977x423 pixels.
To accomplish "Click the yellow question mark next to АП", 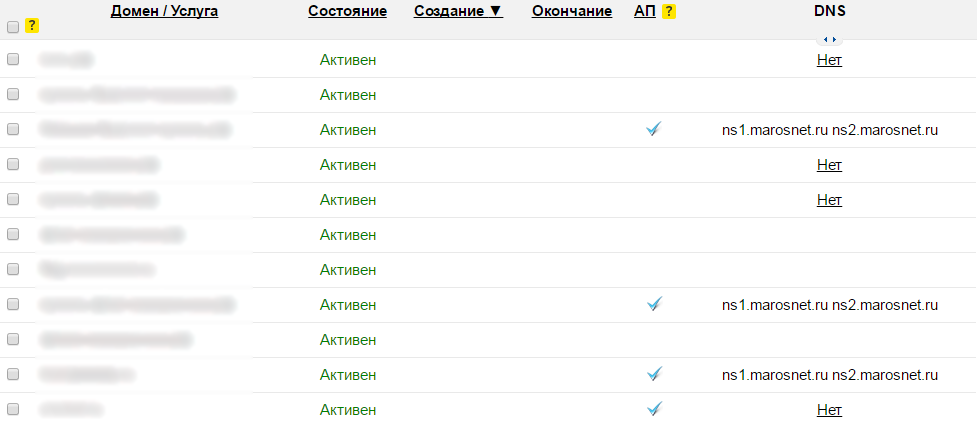I will (669, 11).
